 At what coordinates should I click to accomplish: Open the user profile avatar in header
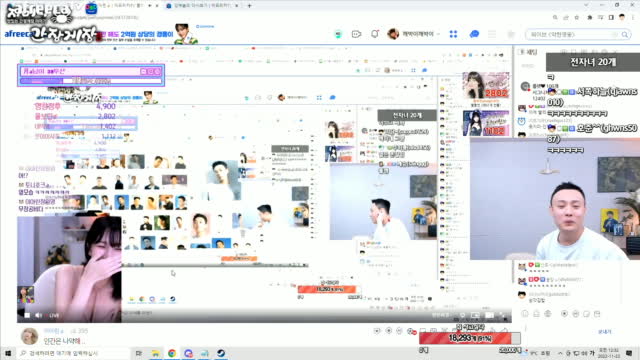coord(393,34)
